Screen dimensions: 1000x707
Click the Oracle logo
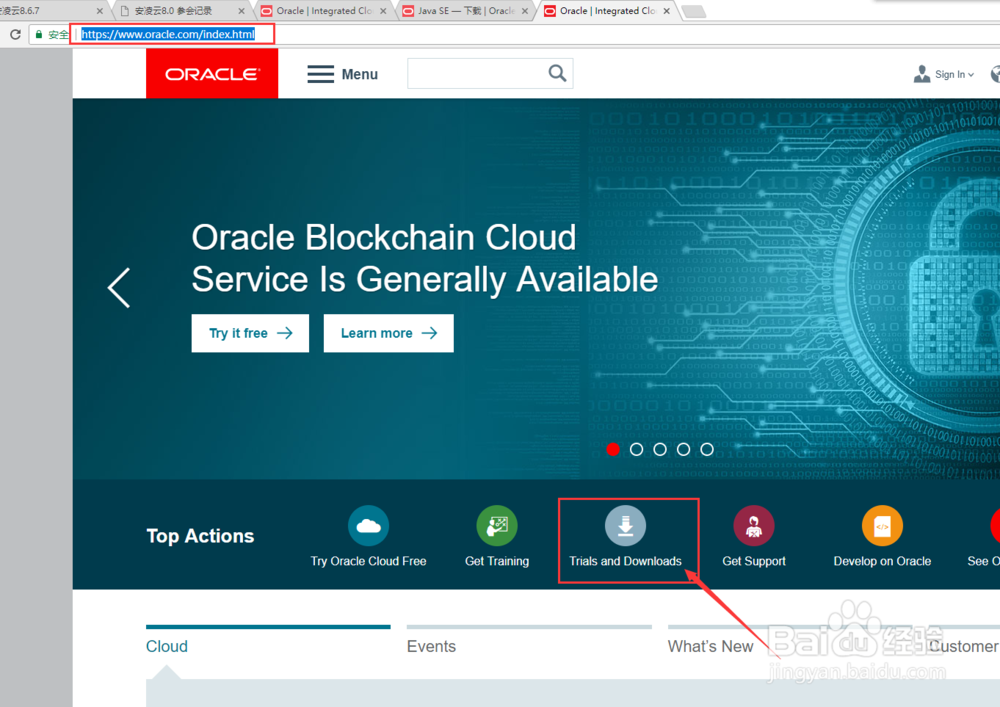[212, 74]
